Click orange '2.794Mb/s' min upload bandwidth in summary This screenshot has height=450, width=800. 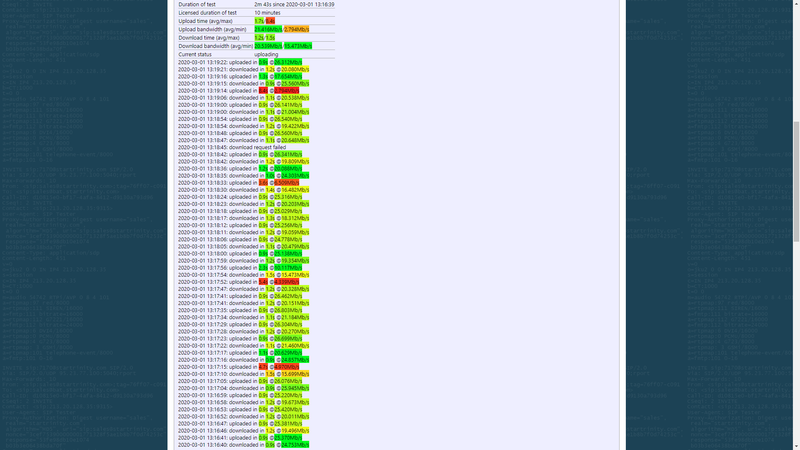[x=296, y=29]
